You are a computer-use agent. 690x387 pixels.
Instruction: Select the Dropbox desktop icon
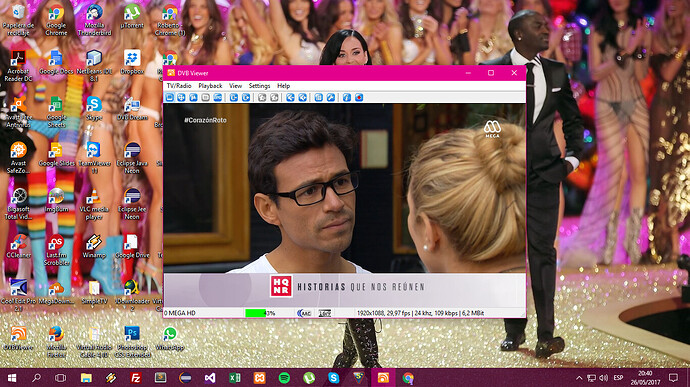[132, 63]
